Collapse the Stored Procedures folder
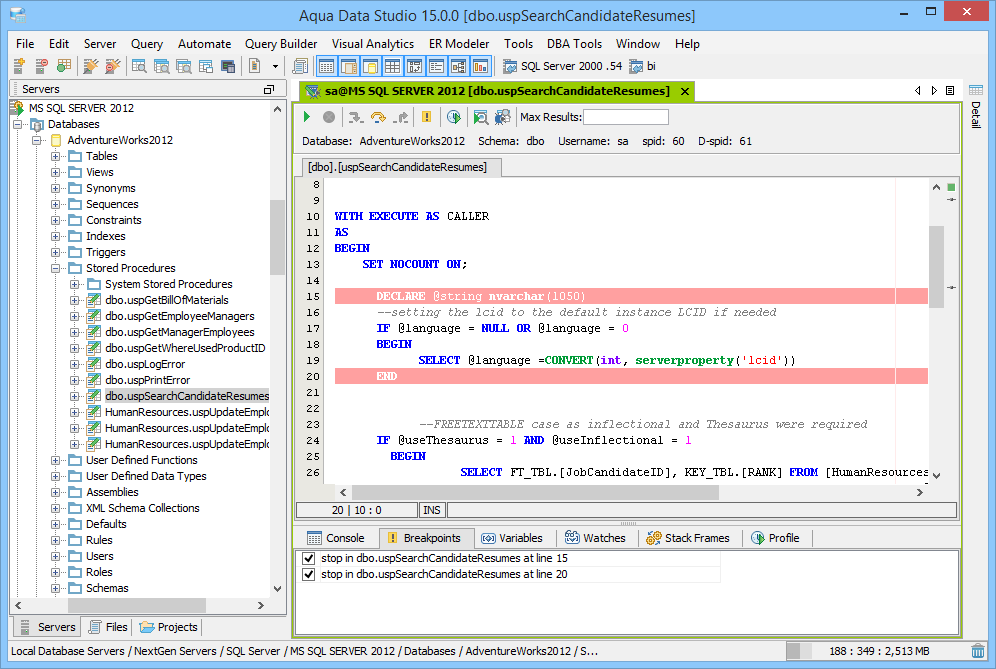The image size is (996, 669). [x=56, y=268]
